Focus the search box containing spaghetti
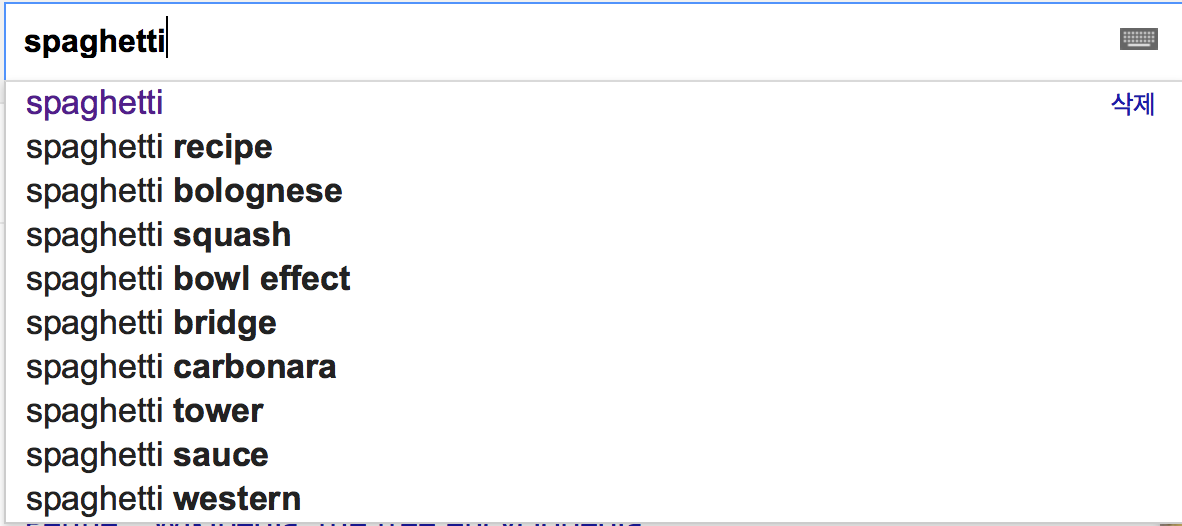This screenshot has height=526, width=1182. pyautogui.click(x=600, y=42)
